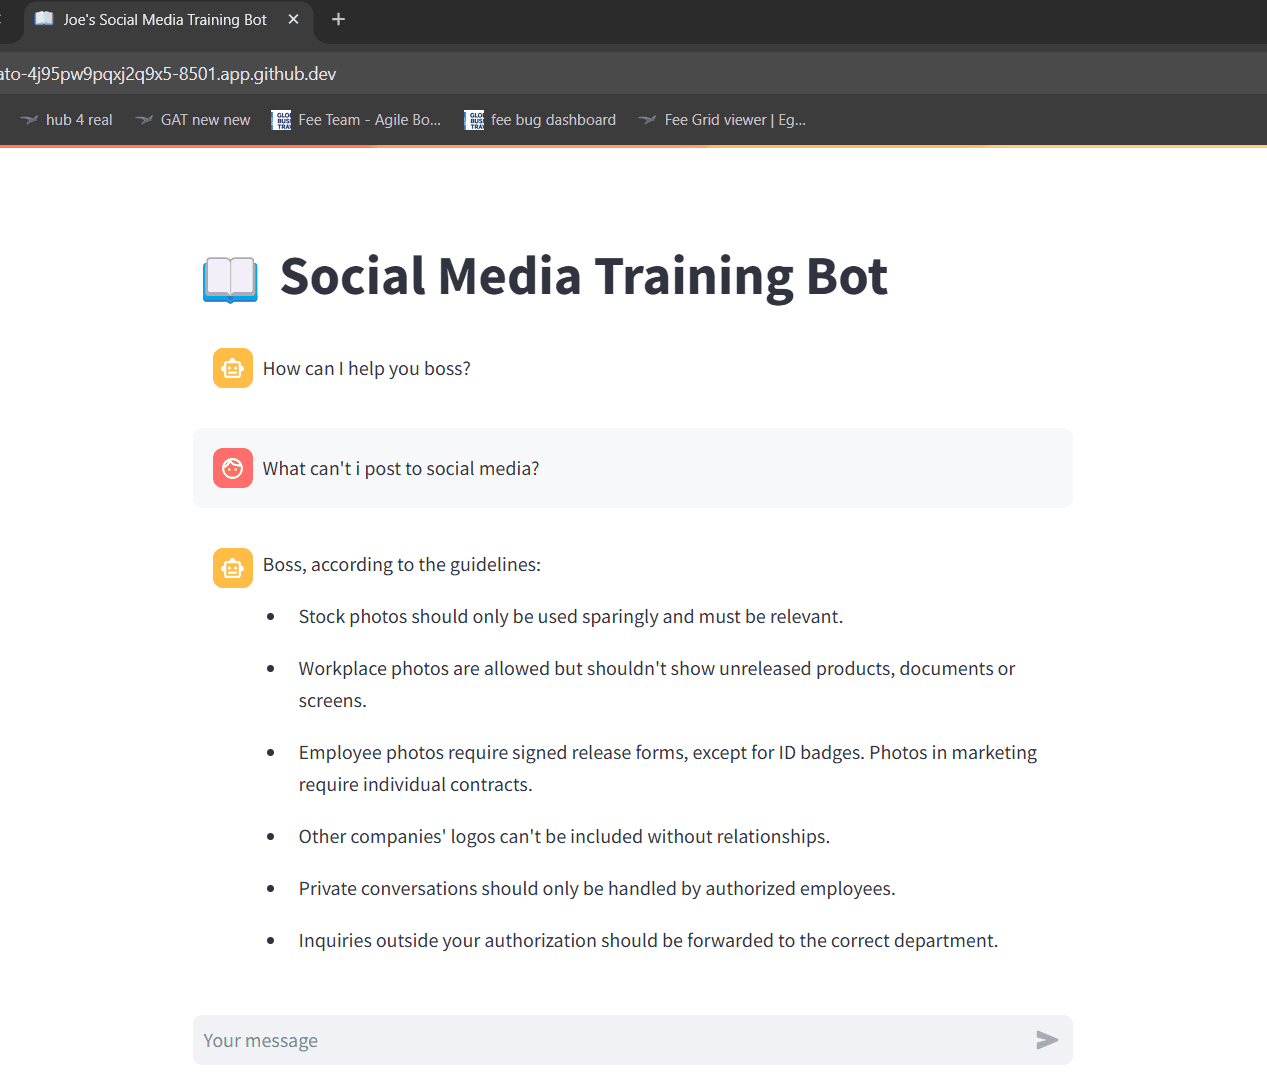Click the book favicon on the browser tab

click(42, 19)
